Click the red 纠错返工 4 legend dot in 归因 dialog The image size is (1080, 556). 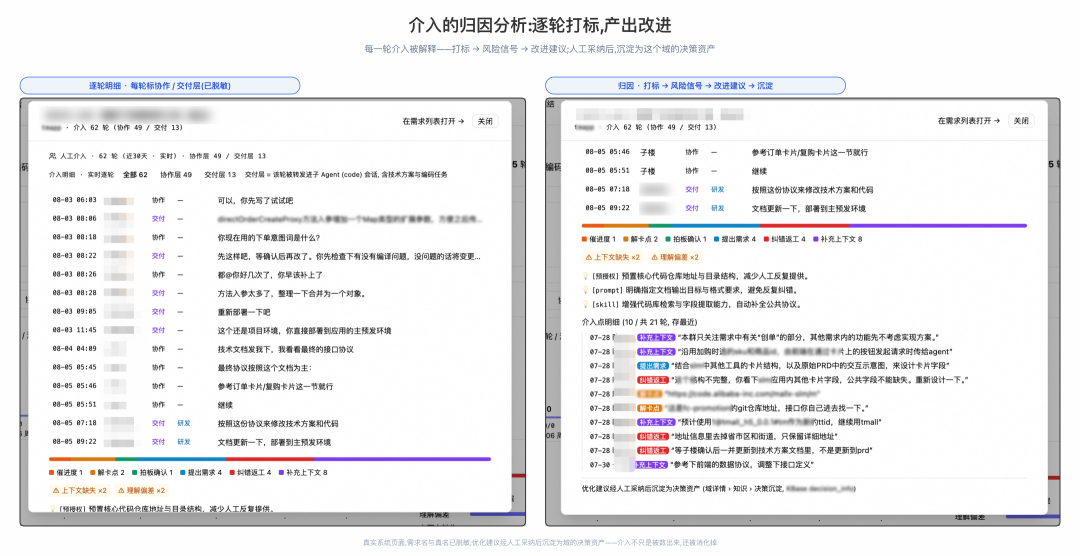point(766,239)
